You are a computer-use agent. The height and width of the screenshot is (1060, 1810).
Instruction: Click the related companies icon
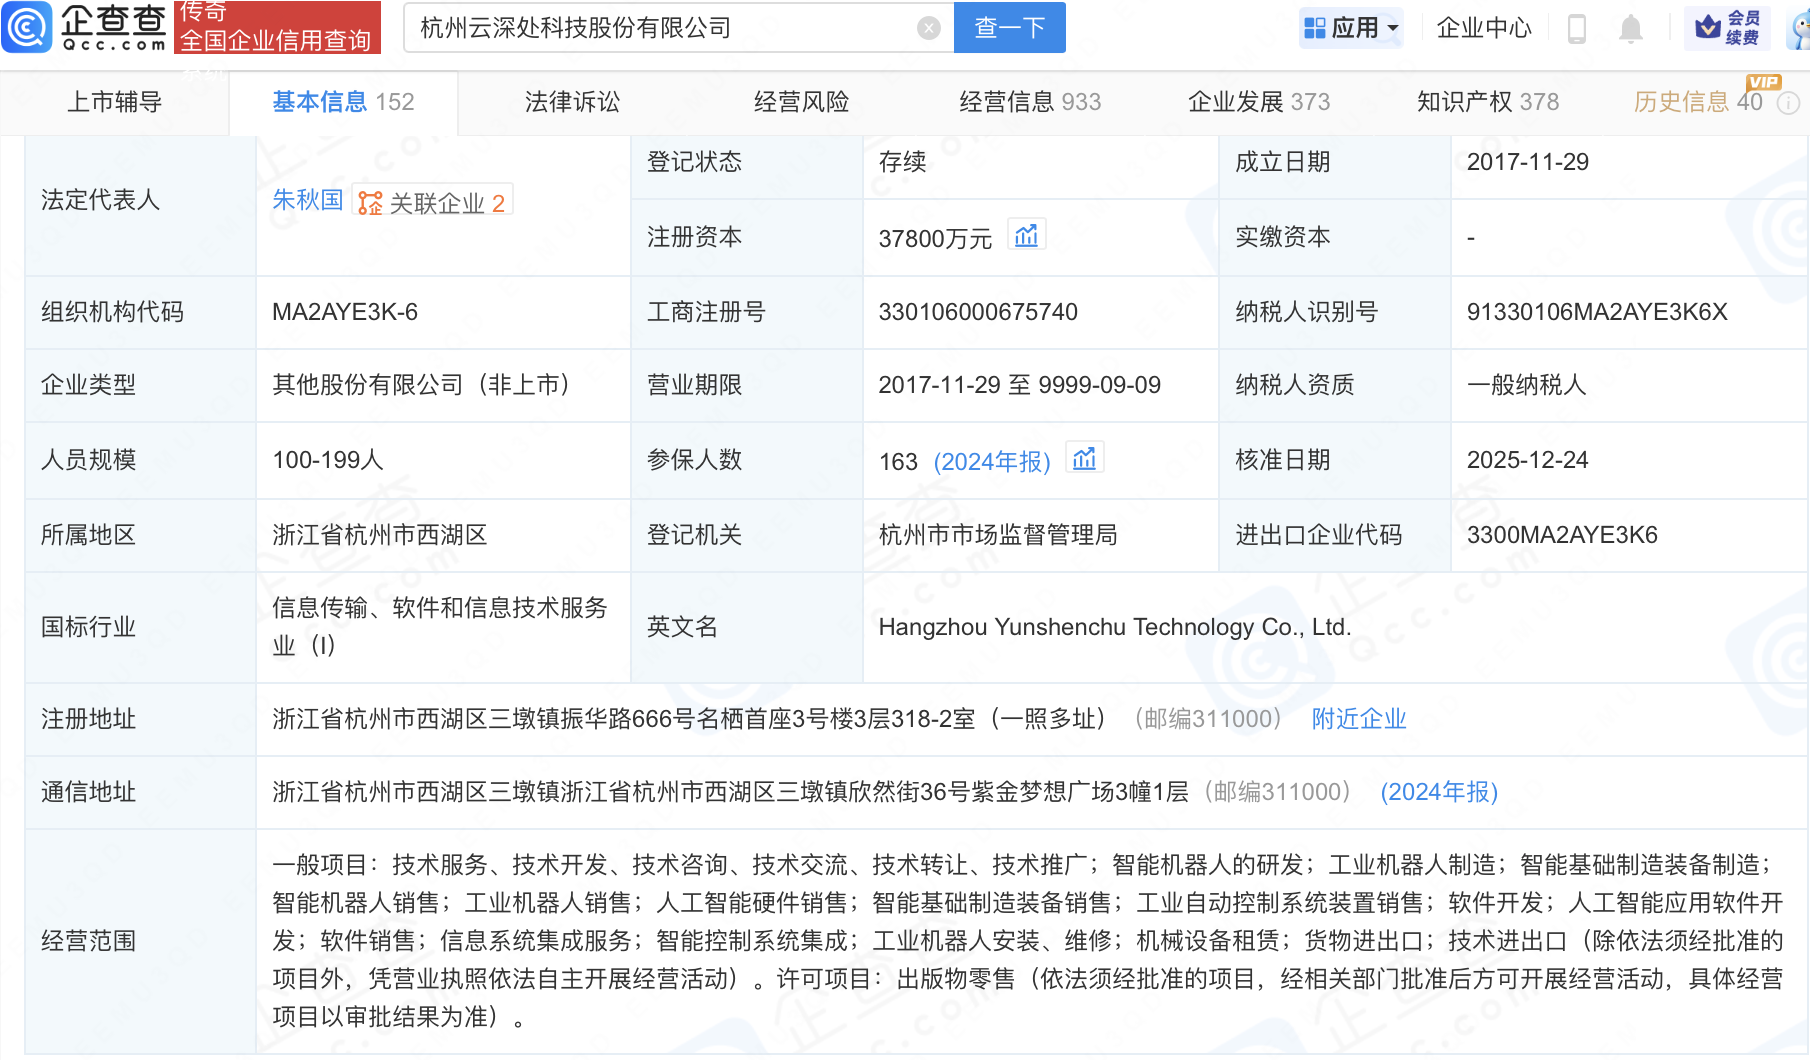371,203
